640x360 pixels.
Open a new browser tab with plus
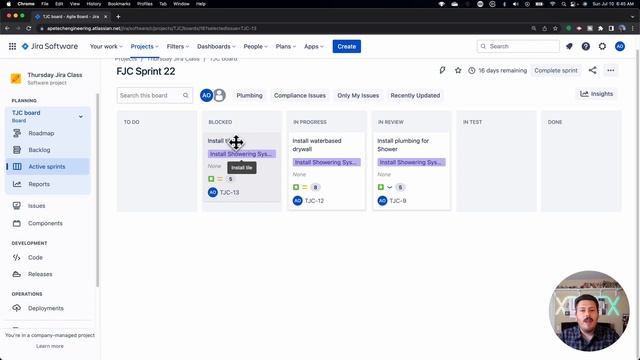(118, 17)
